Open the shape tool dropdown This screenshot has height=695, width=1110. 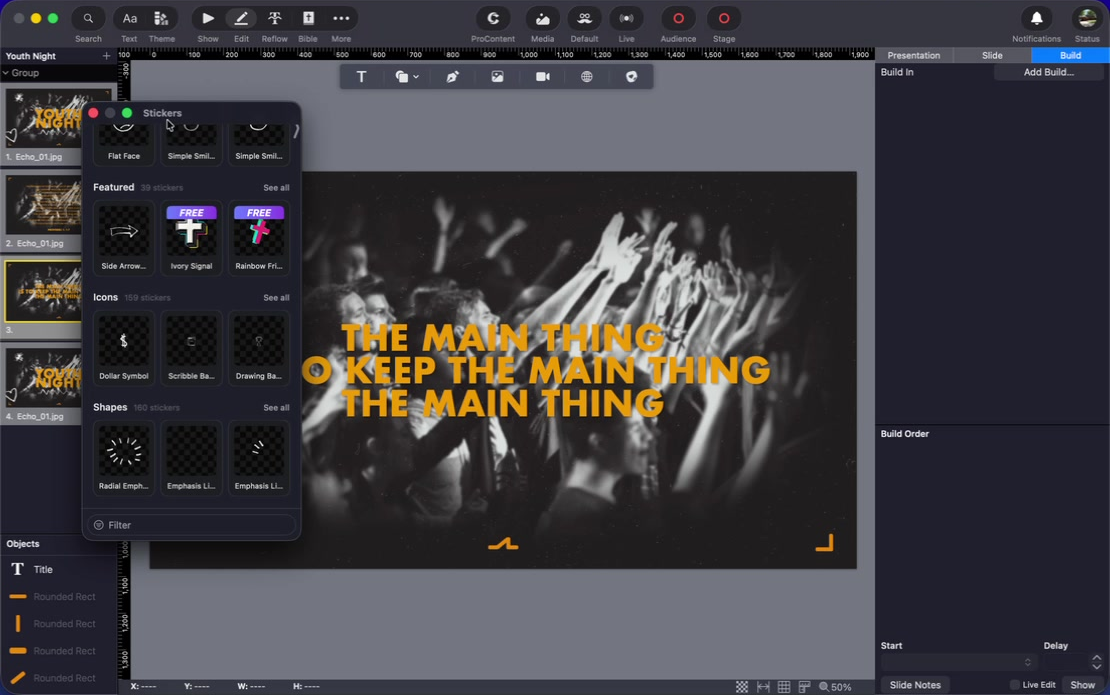point(407,76)
